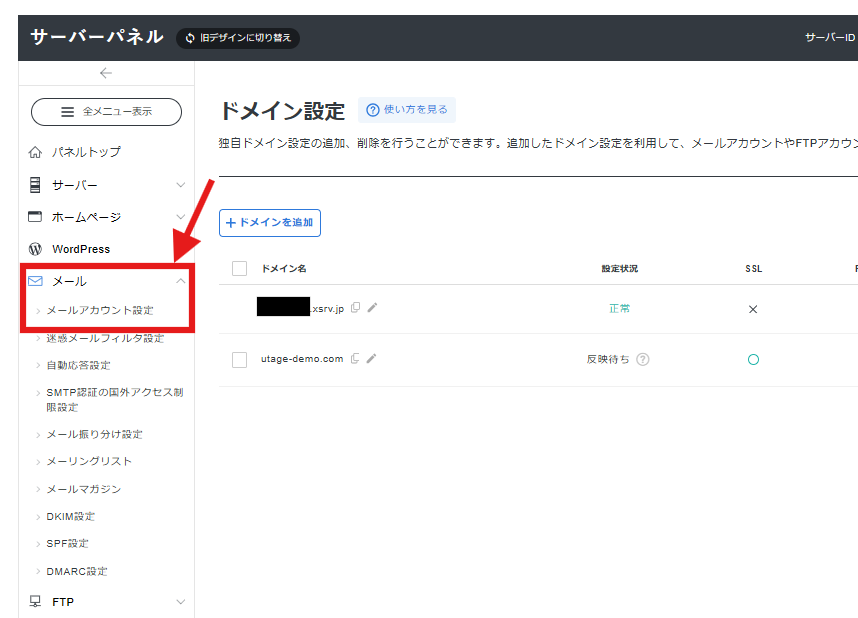This screenshot has width=858, height=618.
Task: Toggle the select-all checkbox in the table header
Action: [x=239, y=268]
